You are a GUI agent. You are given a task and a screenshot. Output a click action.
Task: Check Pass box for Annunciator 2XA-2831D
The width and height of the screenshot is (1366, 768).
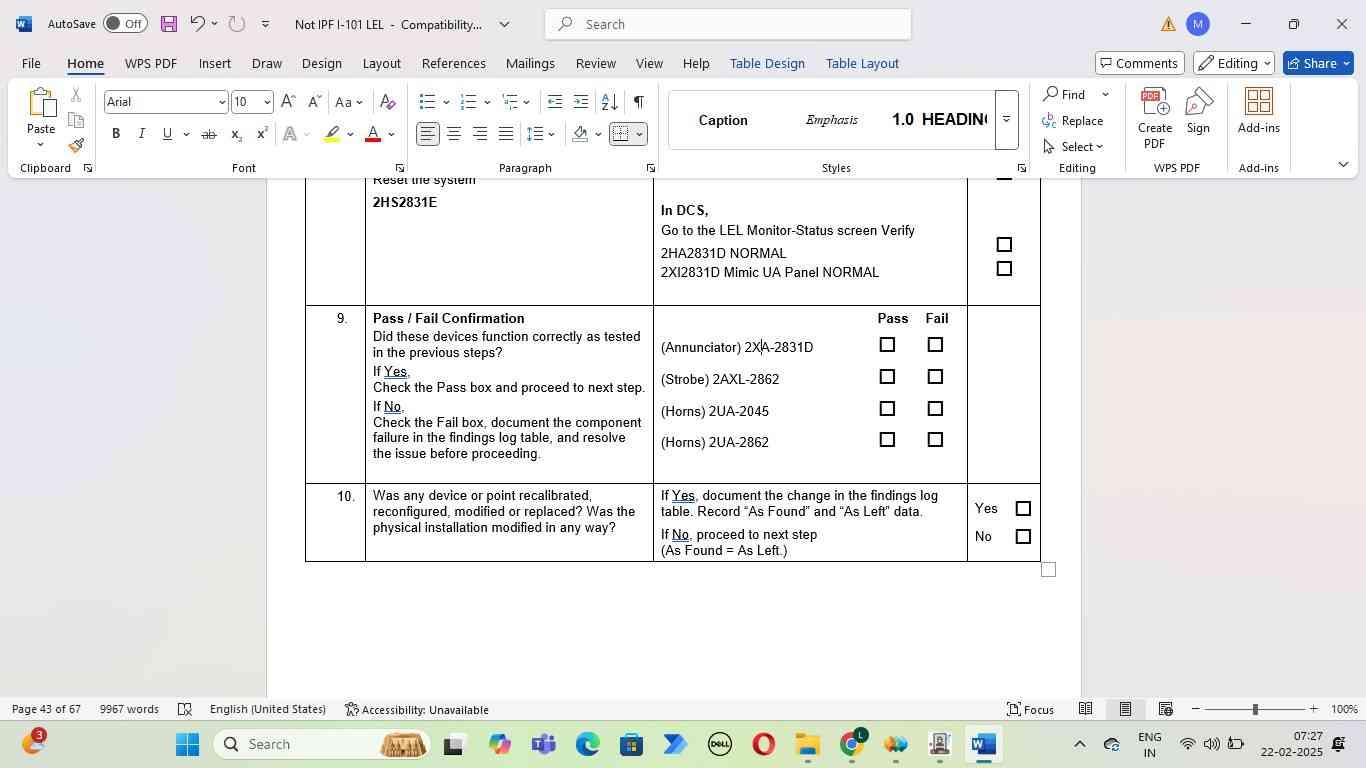click(887, 345)
